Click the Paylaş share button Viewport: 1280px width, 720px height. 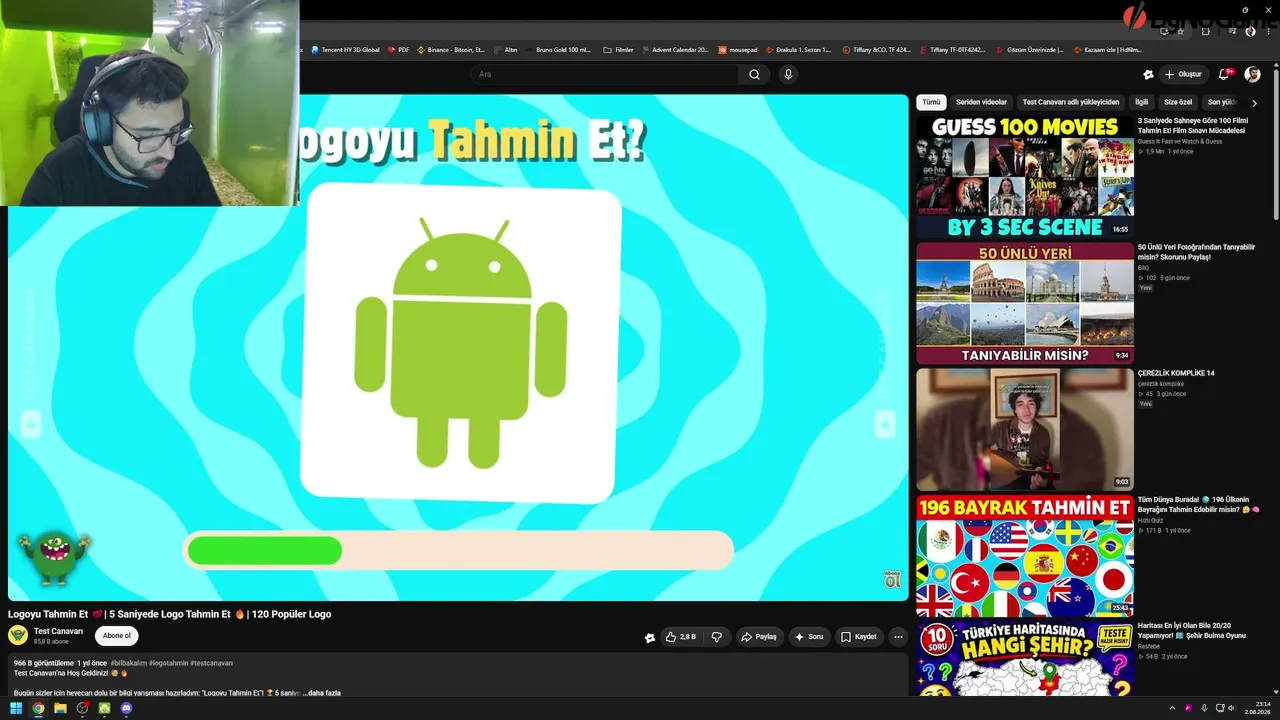point(758,637)
